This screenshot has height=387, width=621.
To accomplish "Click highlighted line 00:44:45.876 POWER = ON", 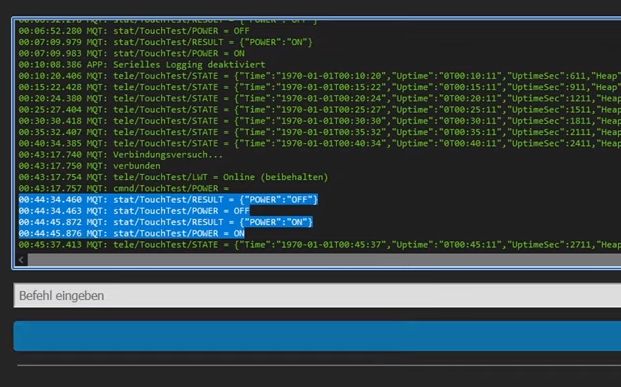I will pyautogui.click(x=131, y=233).
